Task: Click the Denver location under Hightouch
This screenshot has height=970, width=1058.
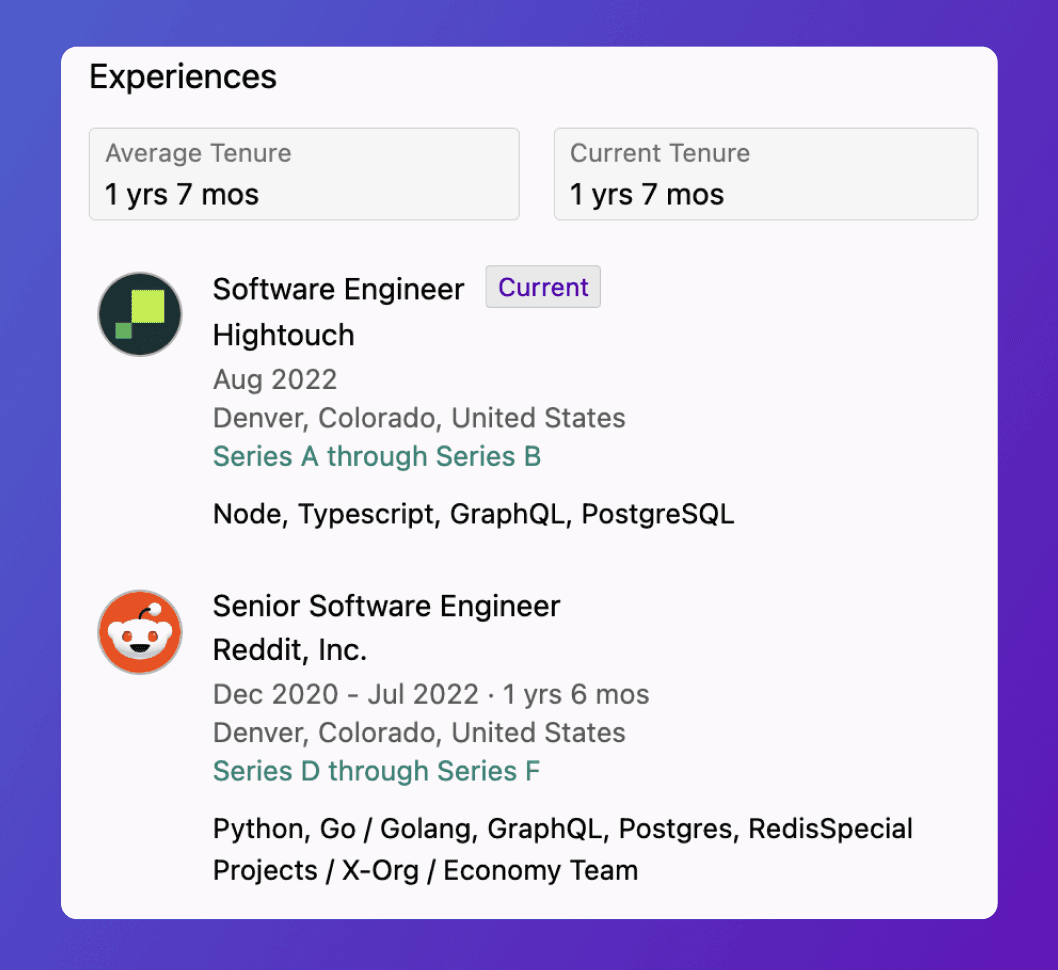Action: pos(419,418)
